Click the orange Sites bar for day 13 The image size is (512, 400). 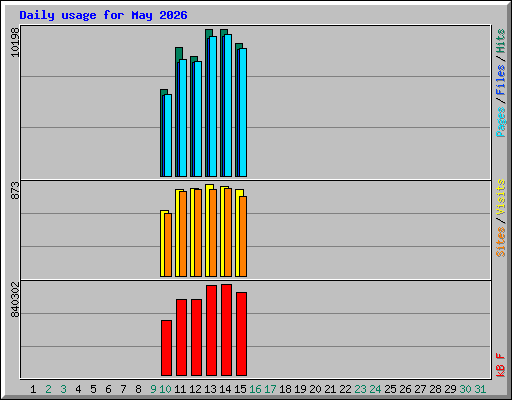tap(213, 233)
